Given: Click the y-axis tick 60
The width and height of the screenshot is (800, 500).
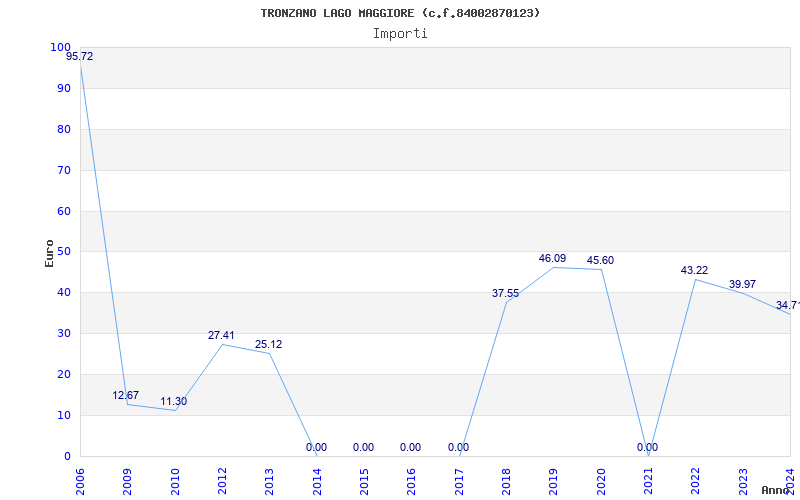Looking at the screenshot, I should coord(64,211).
